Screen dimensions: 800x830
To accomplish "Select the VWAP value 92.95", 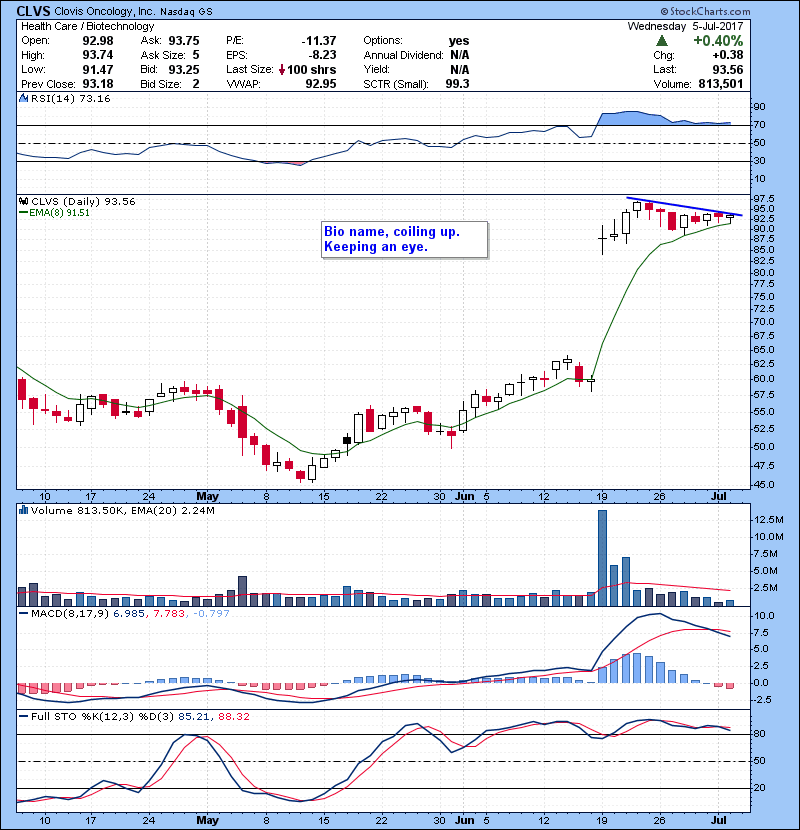I will (x=321, y=84).
